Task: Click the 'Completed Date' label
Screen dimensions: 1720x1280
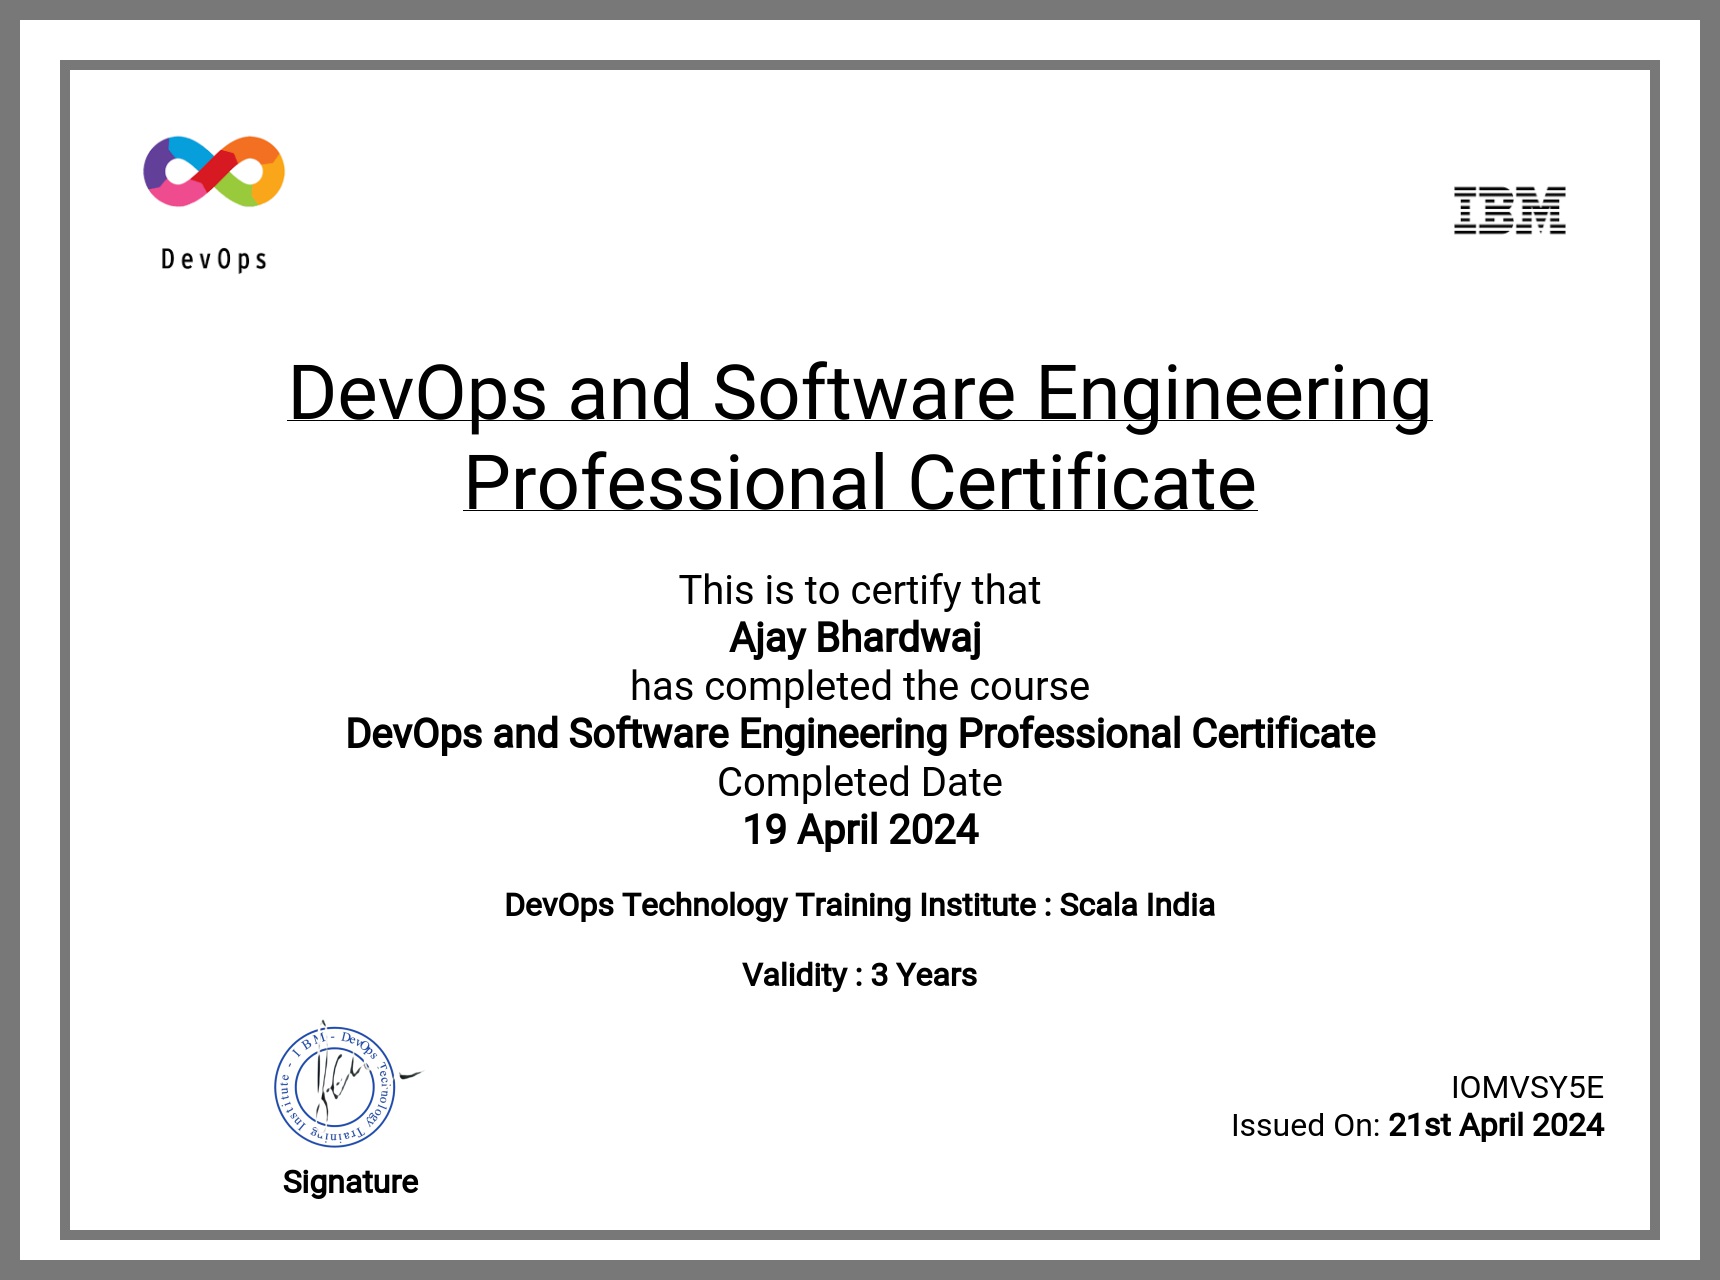Action: (860, 782)
